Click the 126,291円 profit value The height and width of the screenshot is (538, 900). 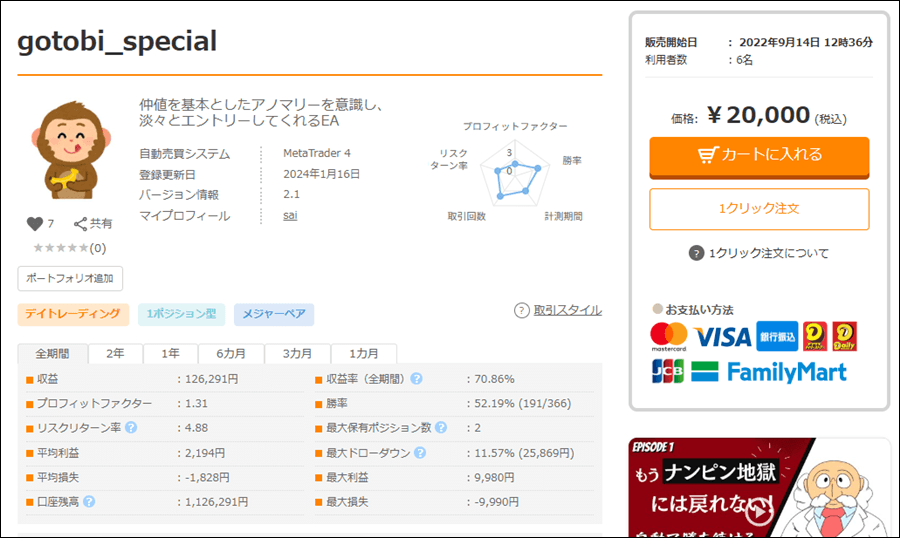pyautogui.click(x=211, y=379)
